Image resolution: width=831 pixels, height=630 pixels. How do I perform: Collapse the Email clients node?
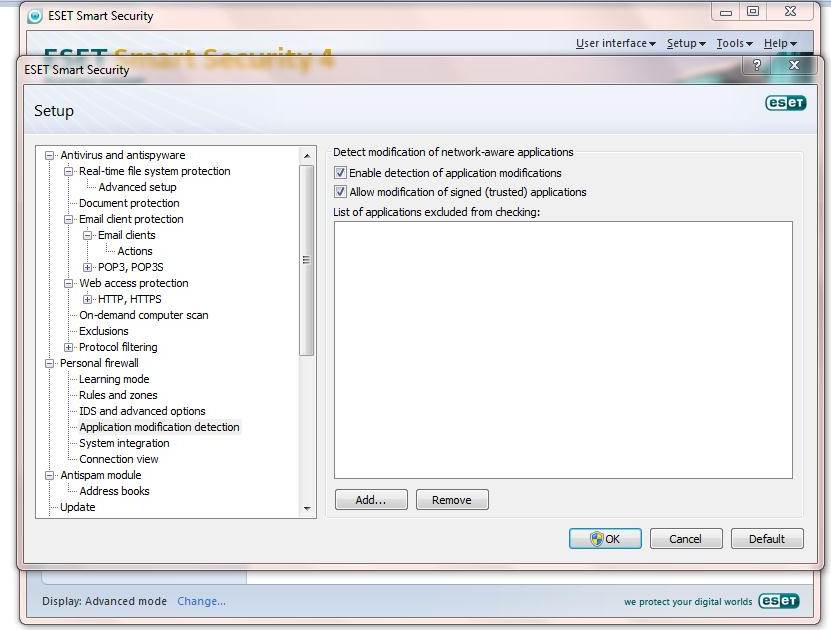(87, 235)
